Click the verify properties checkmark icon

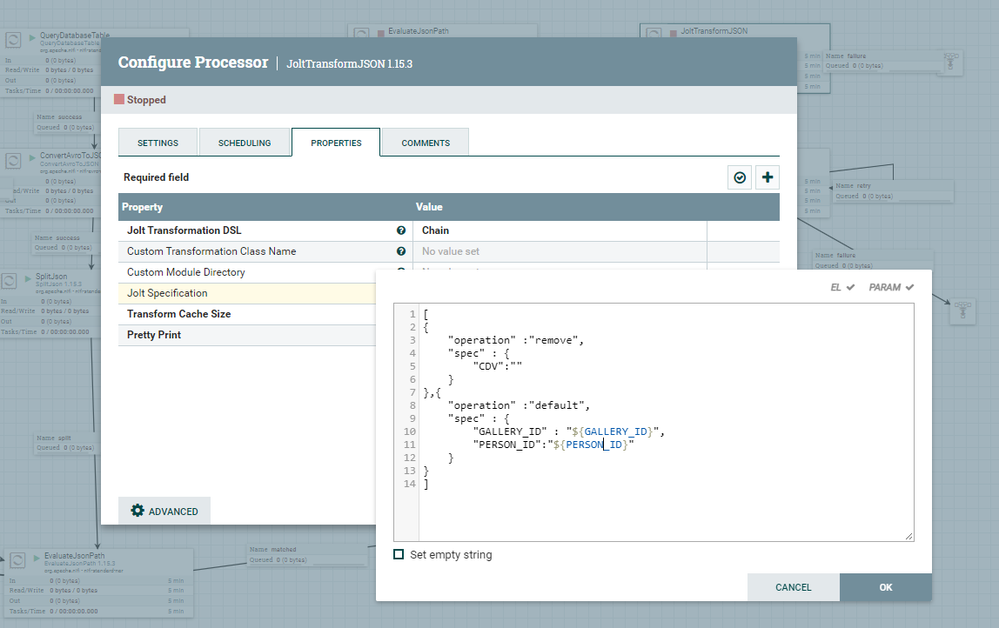coord(739,178)
